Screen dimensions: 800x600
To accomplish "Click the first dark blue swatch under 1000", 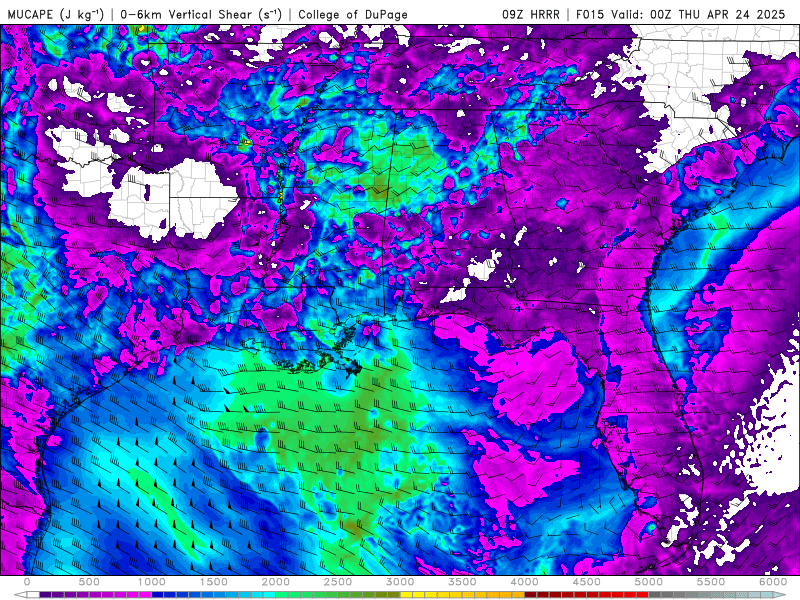I will pos(157,595).
